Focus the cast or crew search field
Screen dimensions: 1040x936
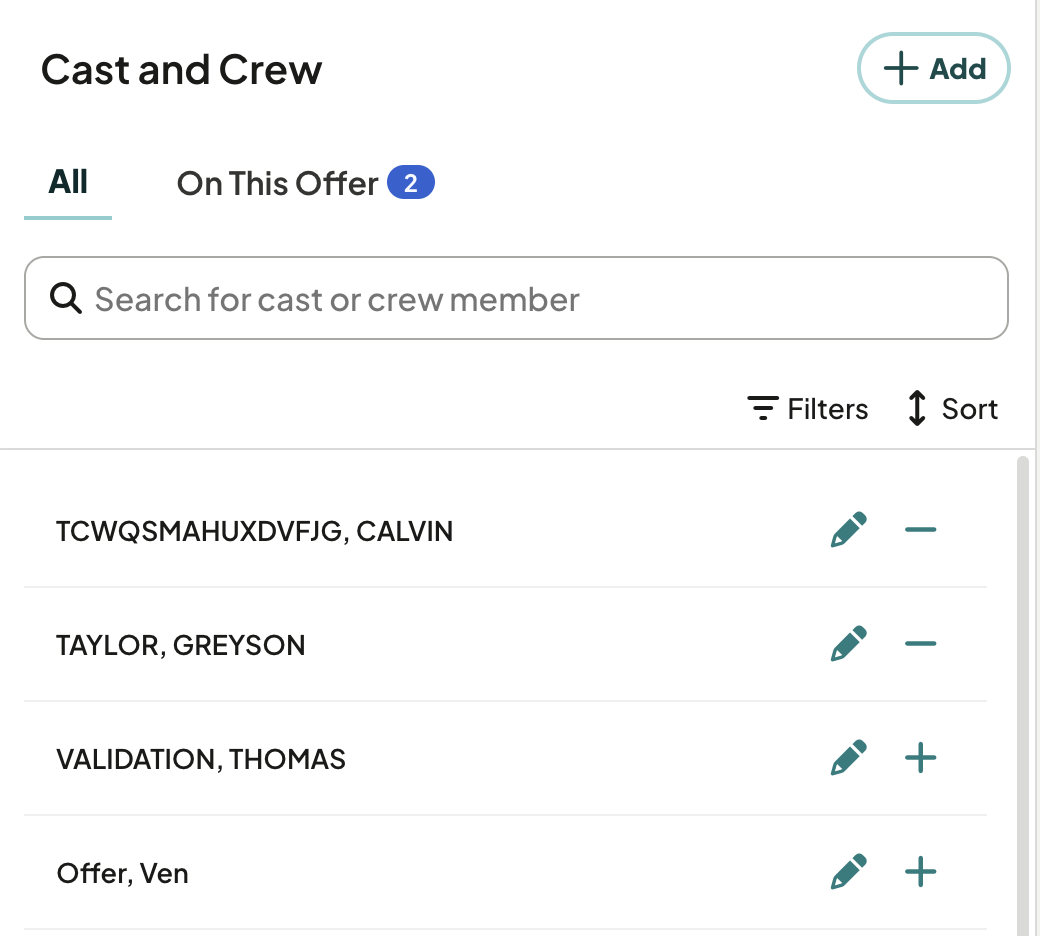[516, 299]
